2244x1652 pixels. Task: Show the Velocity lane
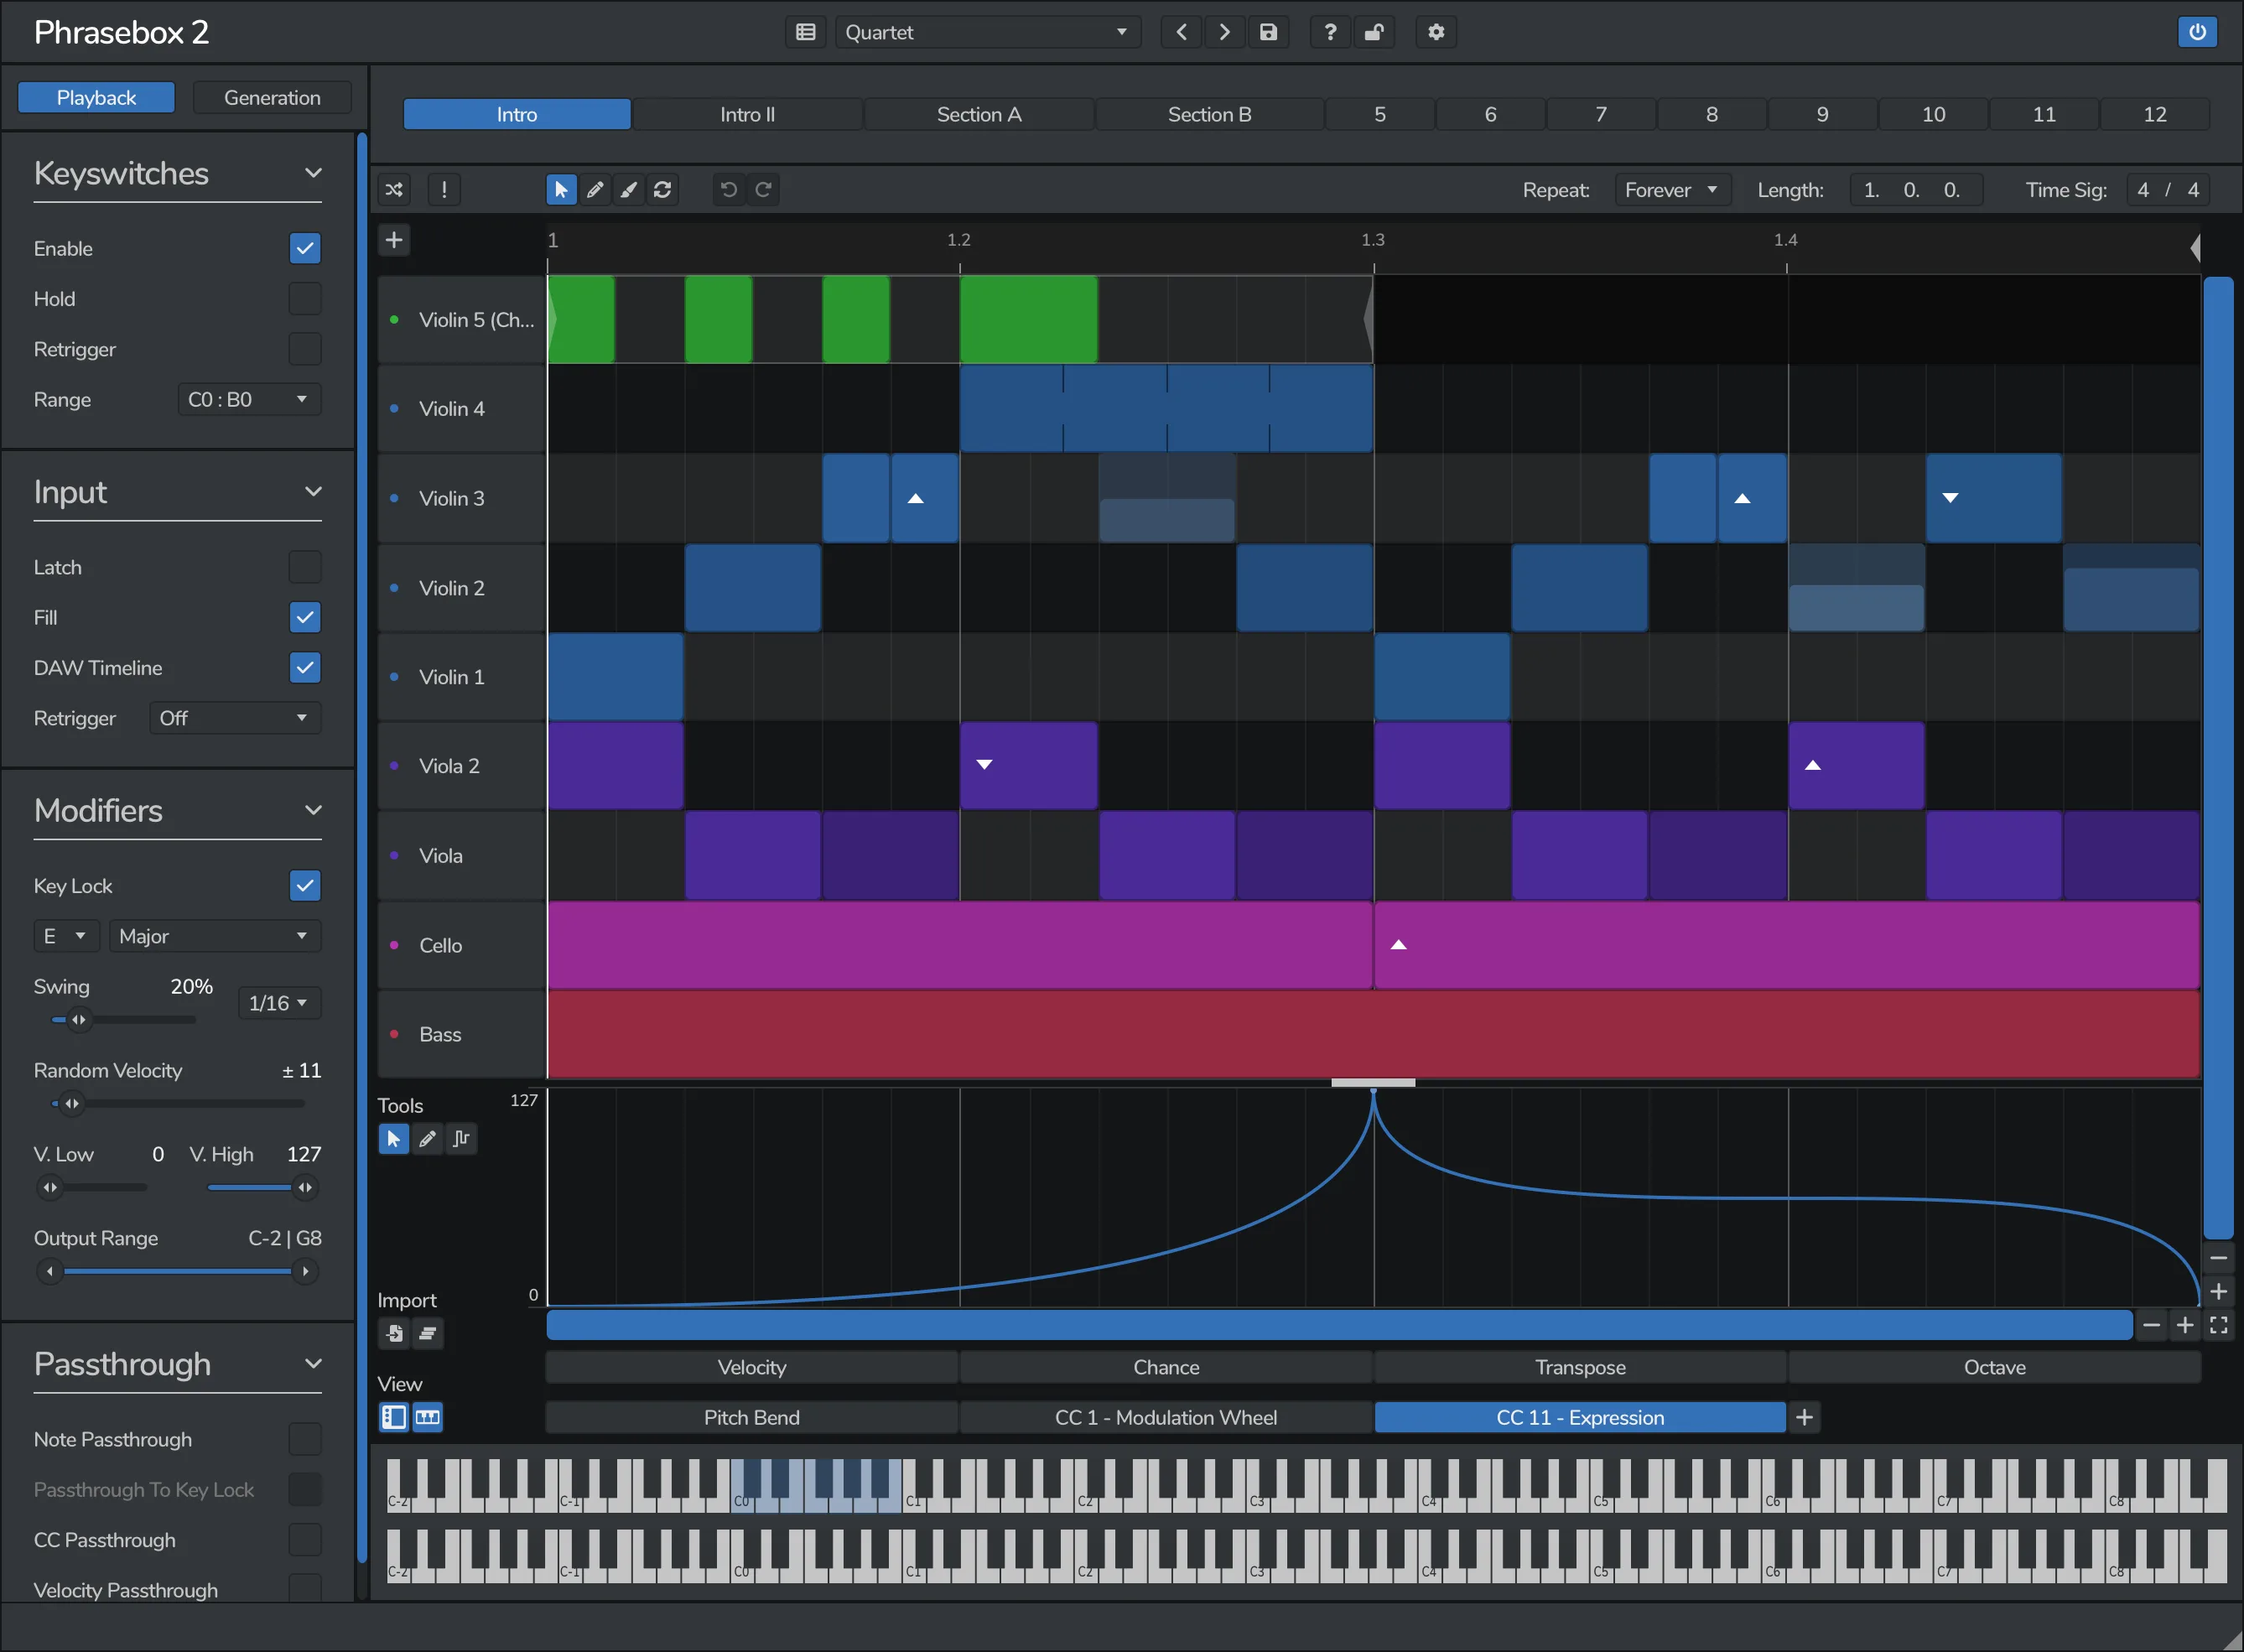(752, 1367)
